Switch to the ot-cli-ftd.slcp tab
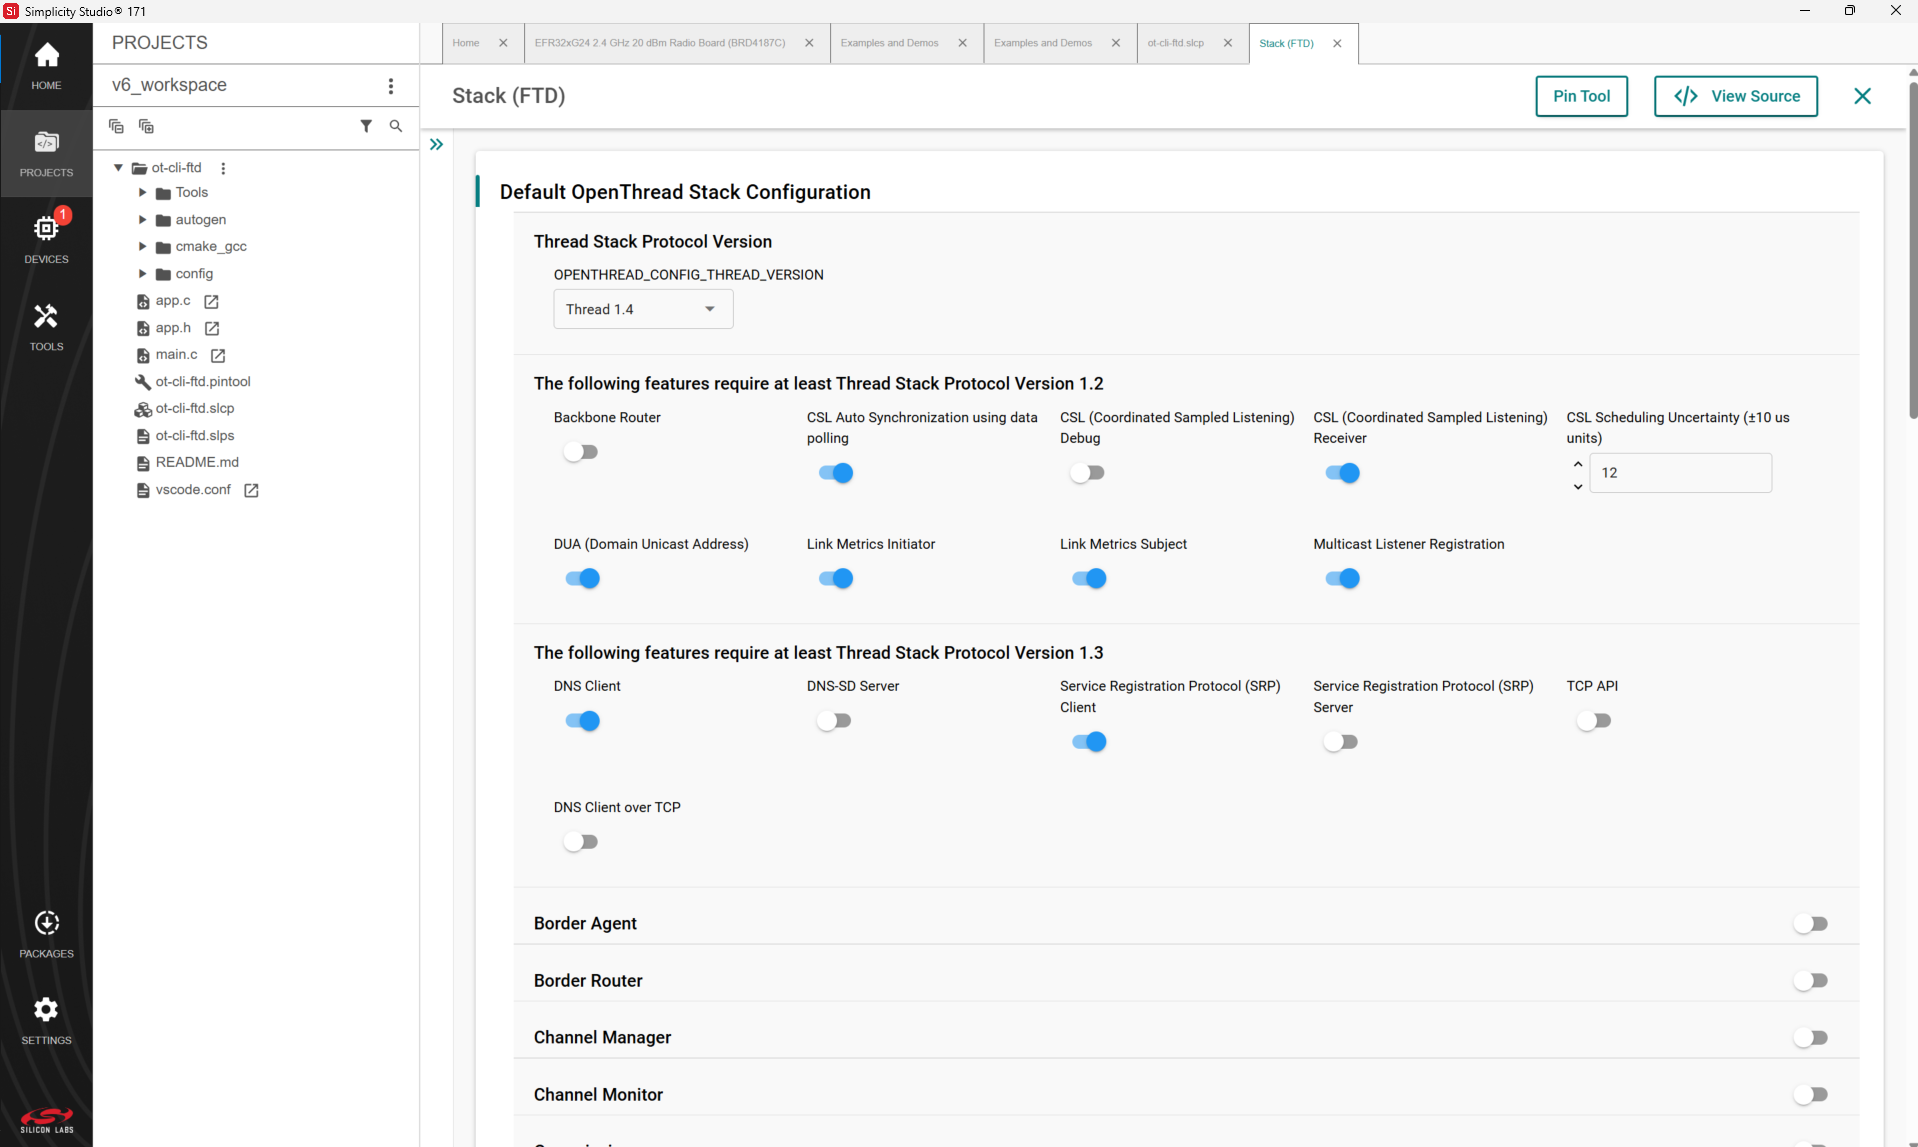 click(1176, 43)
